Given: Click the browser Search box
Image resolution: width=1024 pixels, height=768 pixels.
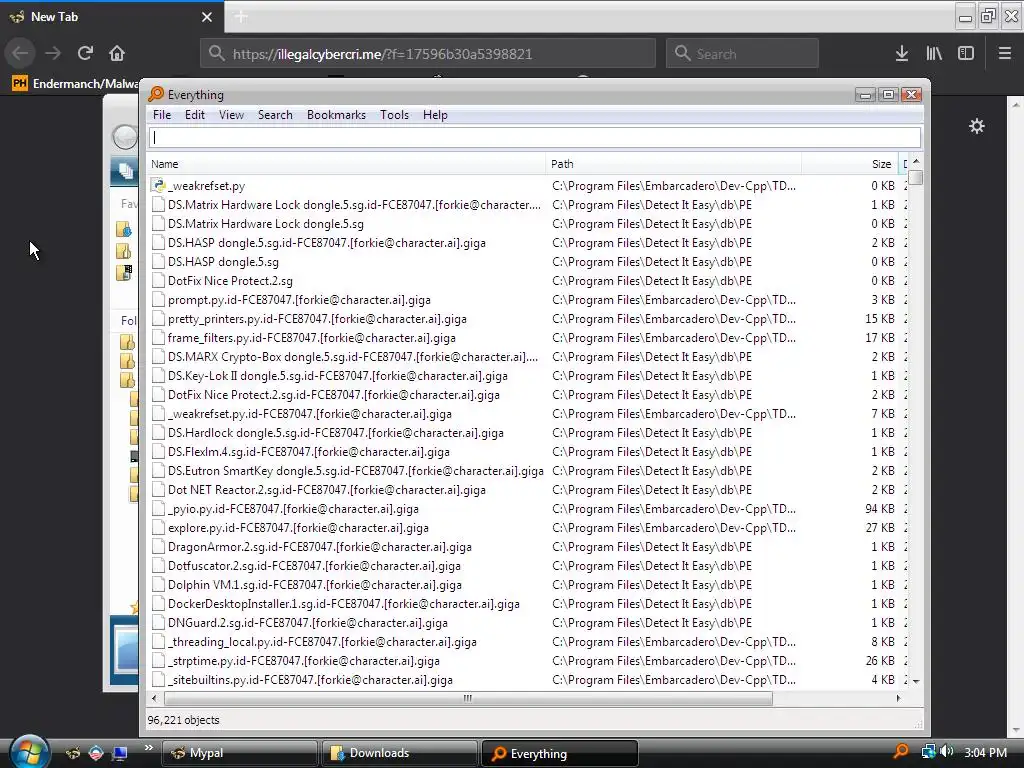Looking at the screenshot, I should [742, 54].
